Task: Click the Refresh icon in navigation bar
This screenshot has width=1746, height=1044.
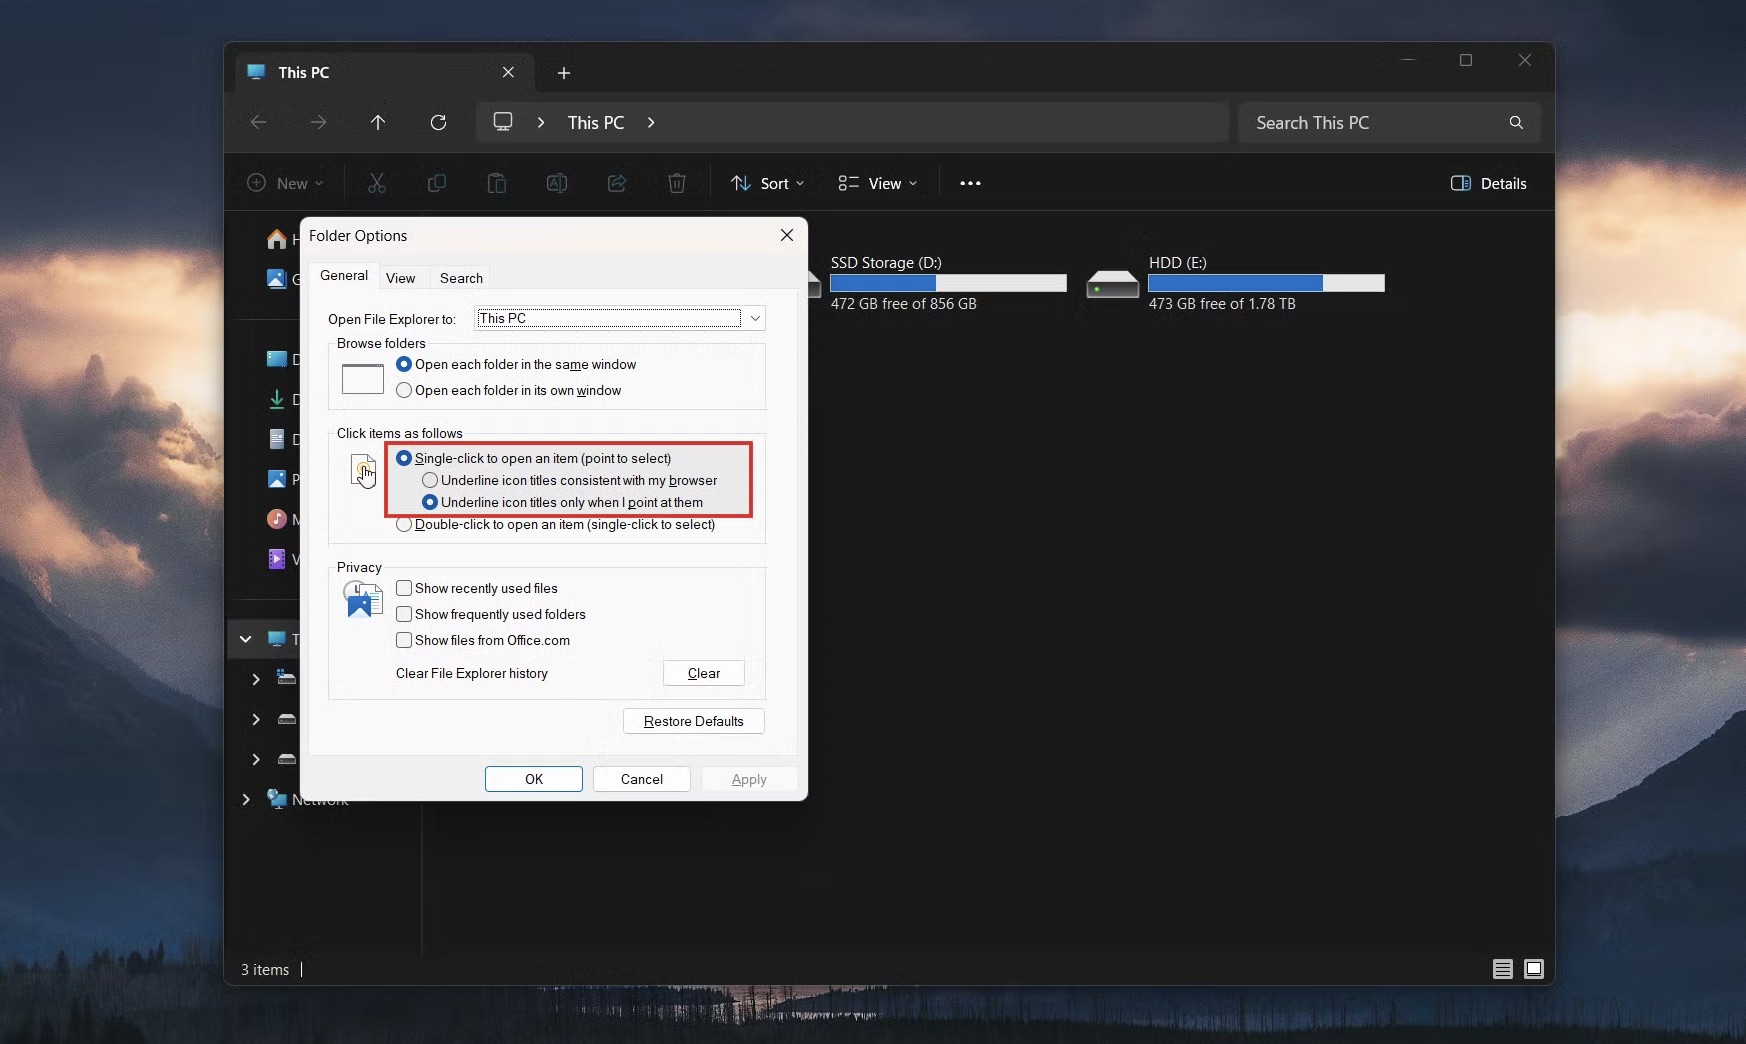Action: coord(438,122)
